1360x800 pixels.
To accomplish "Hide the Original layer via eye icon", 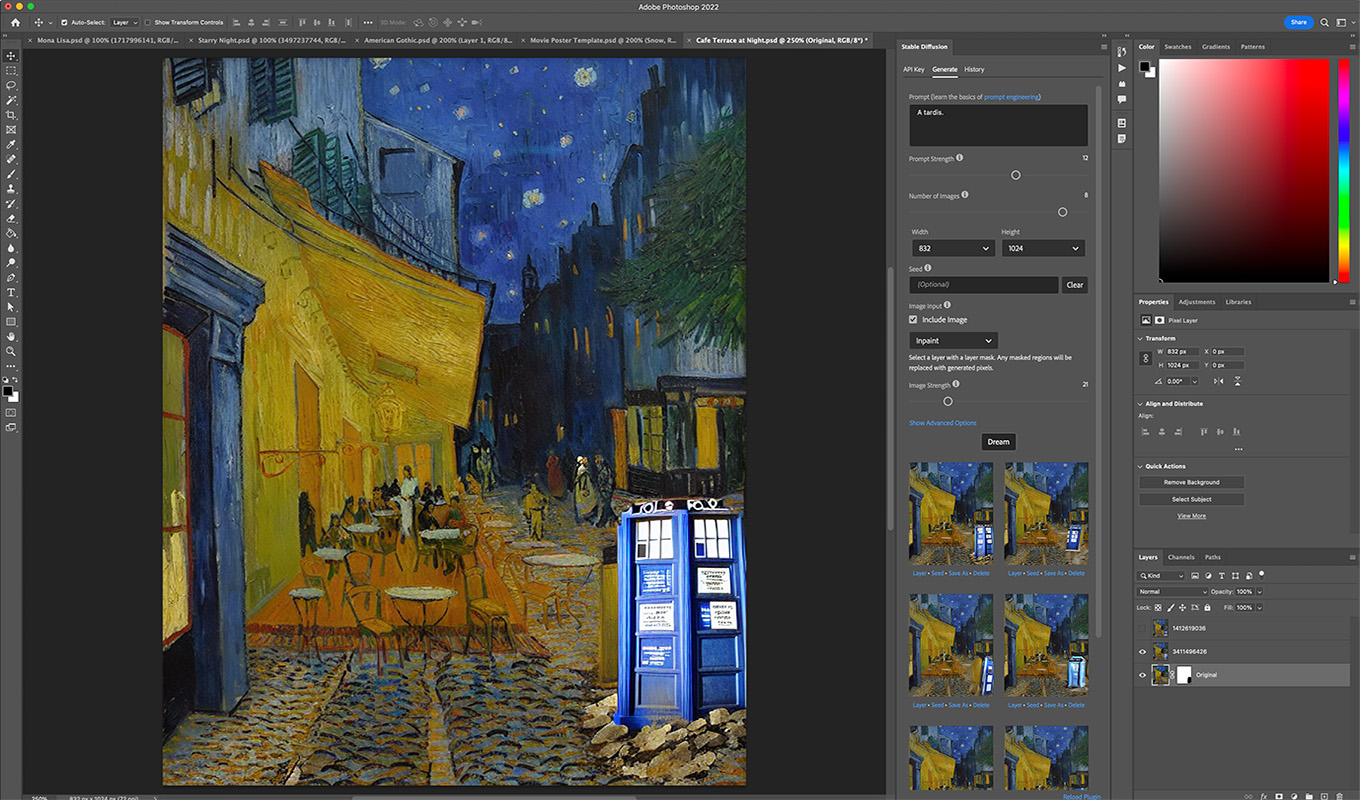I will tap(1143, 675).
